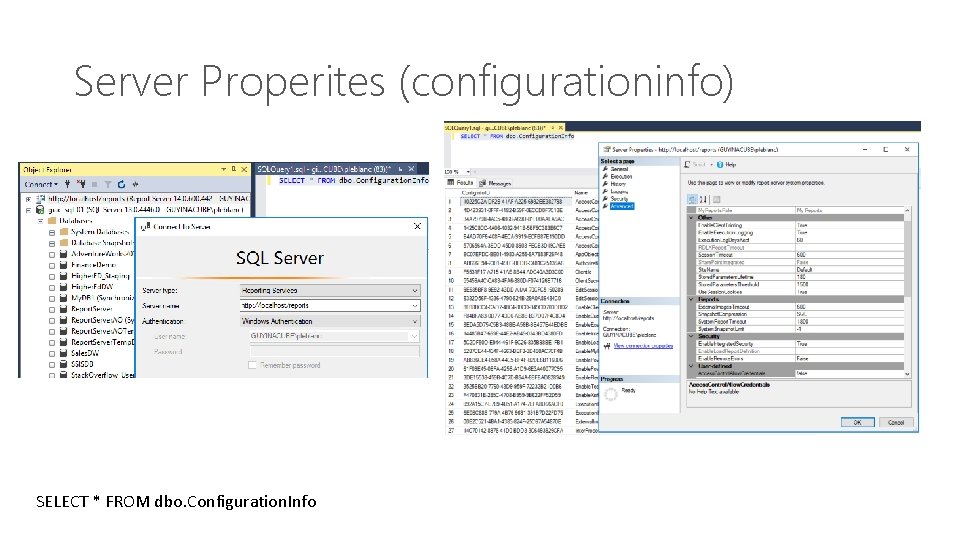960x540 pixels.
Task: Click the Script button in Server Properties
Action: [x=696, y=165]
